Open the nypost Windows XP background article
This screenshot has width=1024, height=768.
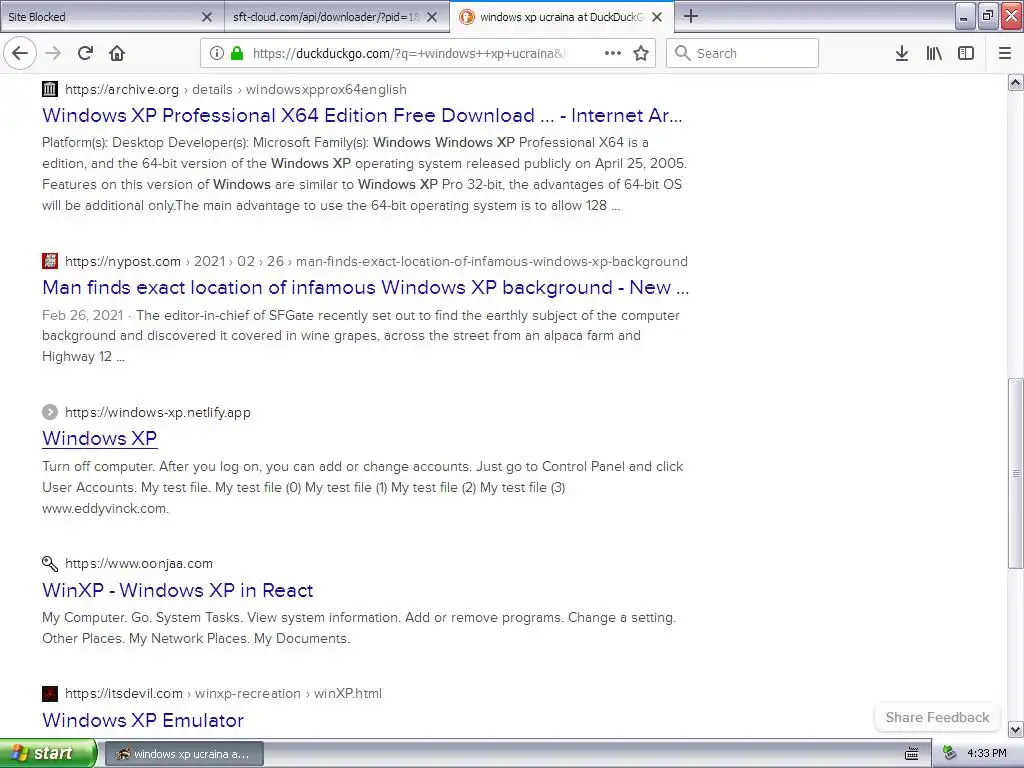point(365,287)
